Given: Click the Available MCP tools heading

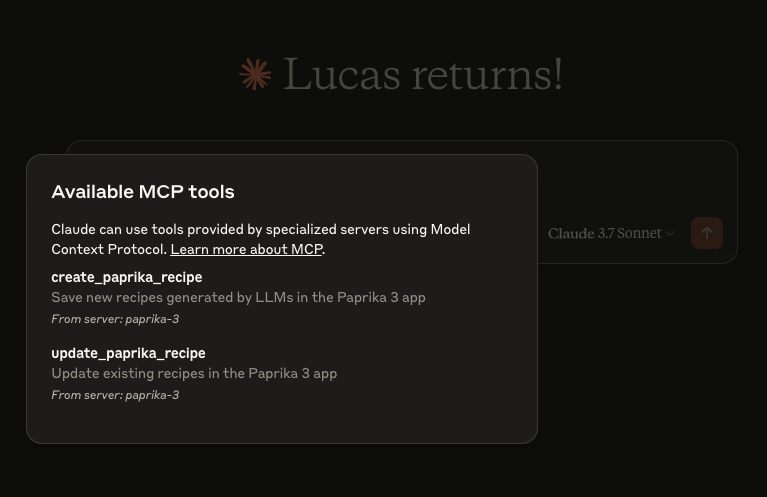Looking at the screenshot, I should 143,192.
